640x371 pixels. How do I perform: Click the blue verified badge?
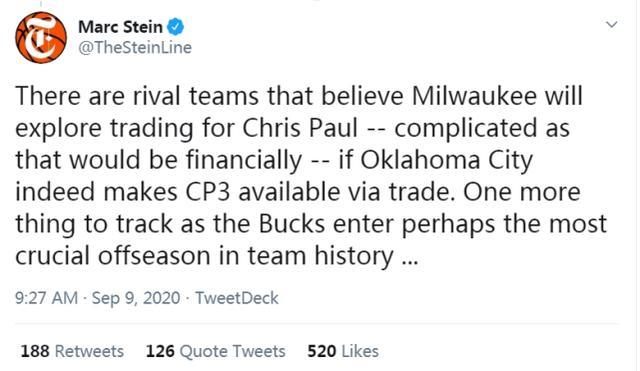176,27
